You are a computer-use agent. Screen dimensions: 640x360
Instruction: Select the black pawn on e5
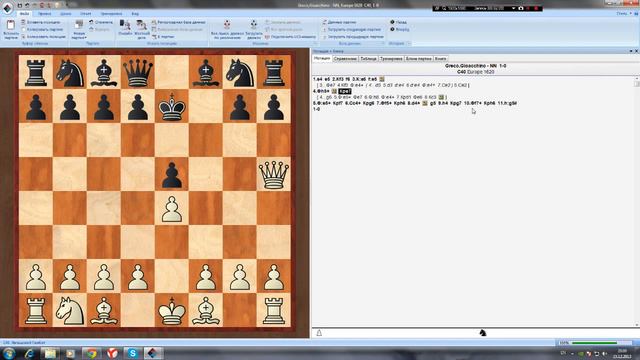pos(172,174)
